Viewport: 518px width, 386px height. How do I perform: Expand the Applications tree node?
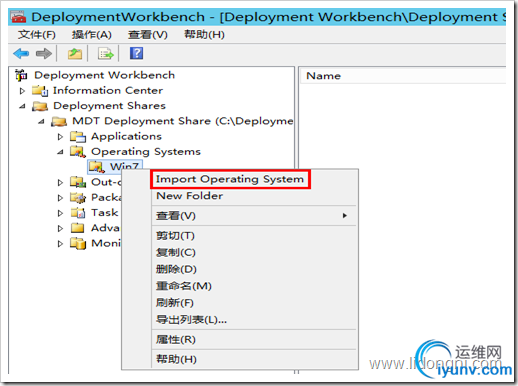click(60, 137)
